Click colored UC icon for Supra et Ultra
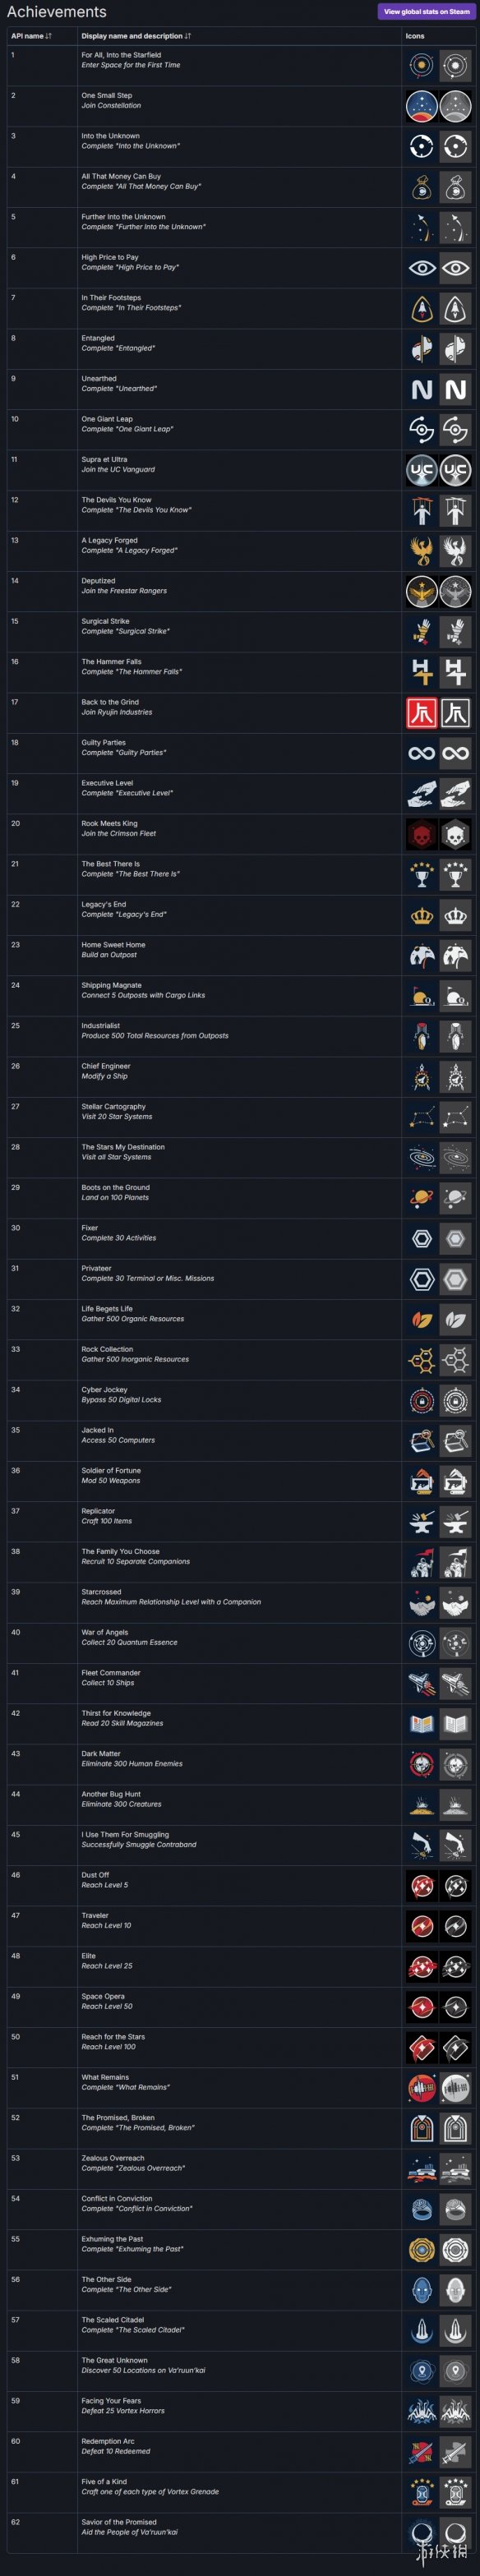Image resolution: width=480 pixels, height=2576 pixels. pos(422,470)
